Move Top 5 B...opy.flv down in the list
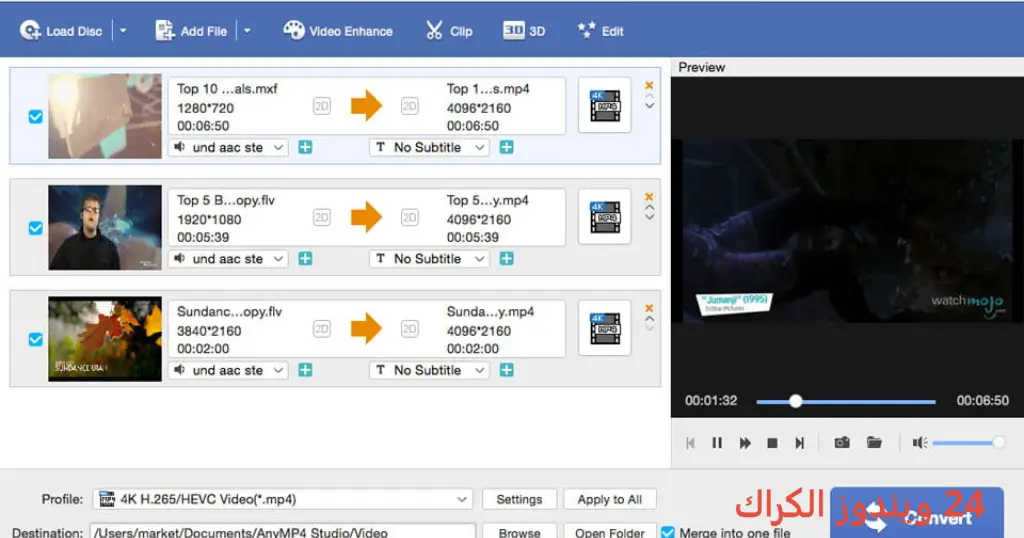The height and width of the screenshot is (538, 1024). pos(649,217)
